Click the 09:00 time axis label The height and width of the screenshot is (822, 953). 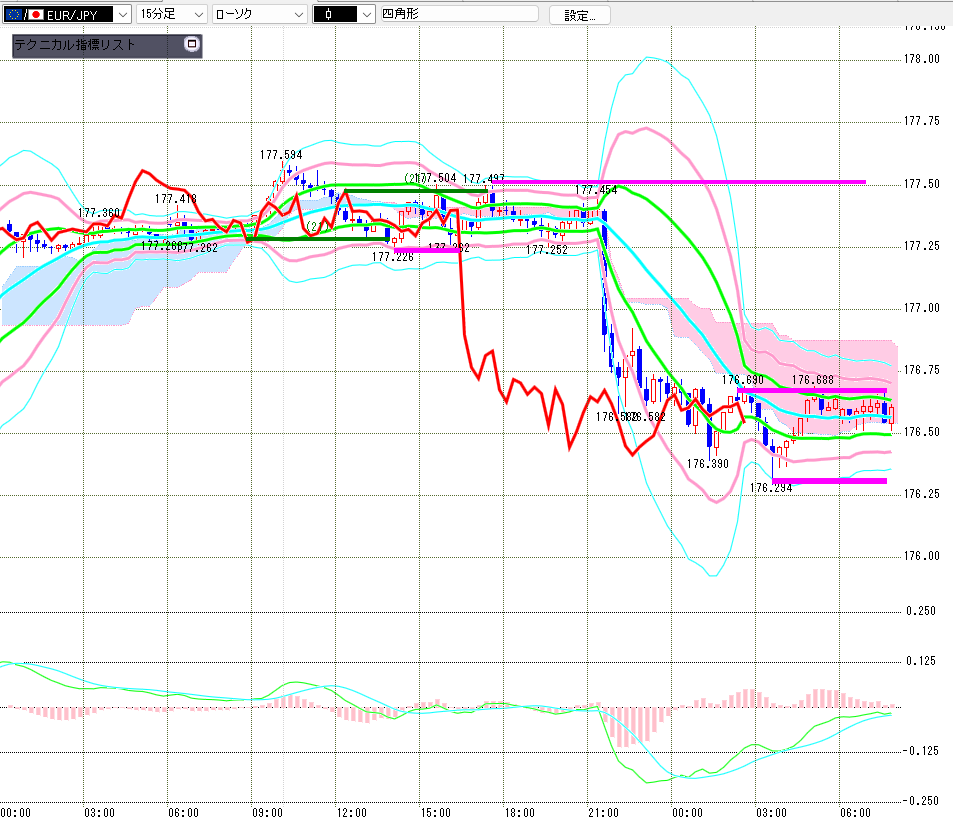click(267, 813)
